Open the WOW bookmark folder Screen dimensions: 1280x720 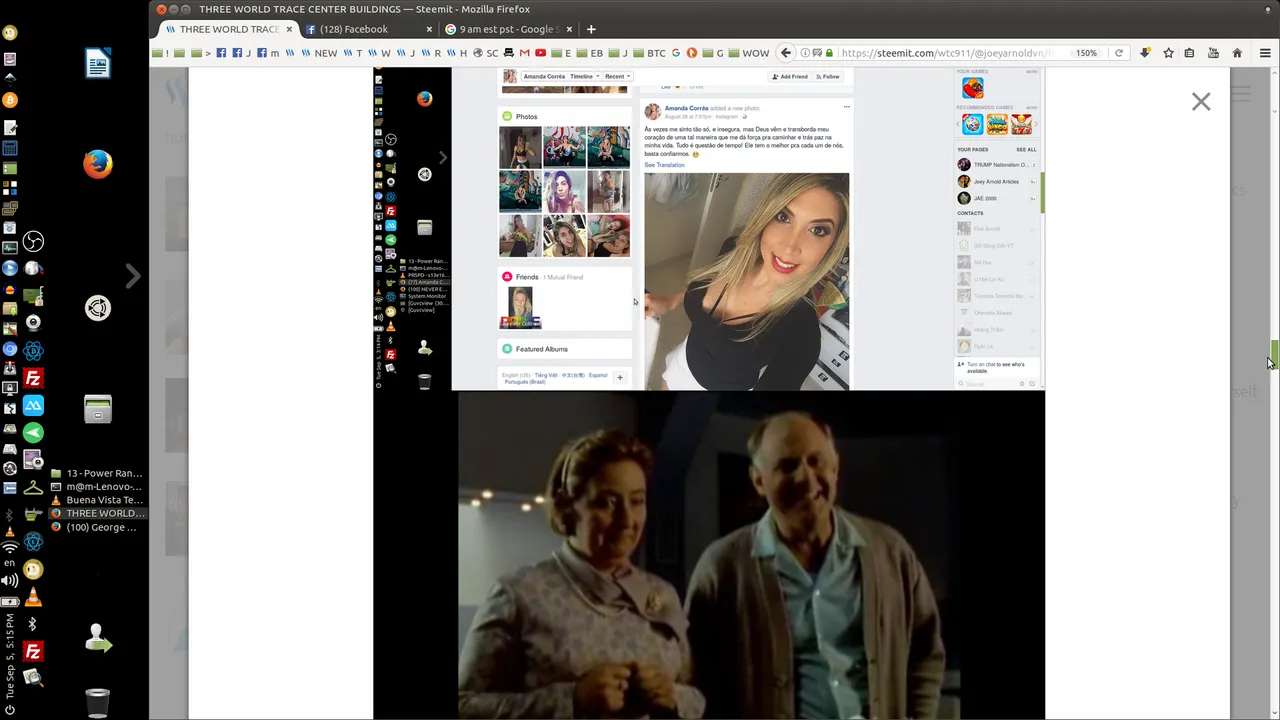pyautogui.click(x=749, y=53)
